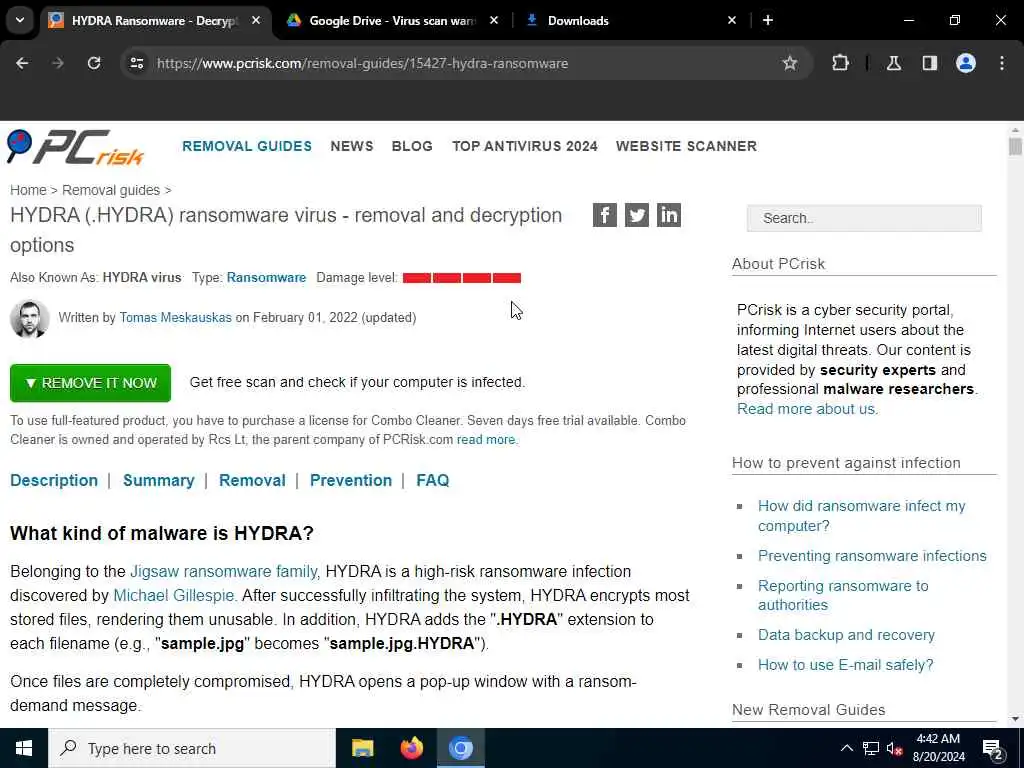Click the address bar URL

tap(362, 63)
